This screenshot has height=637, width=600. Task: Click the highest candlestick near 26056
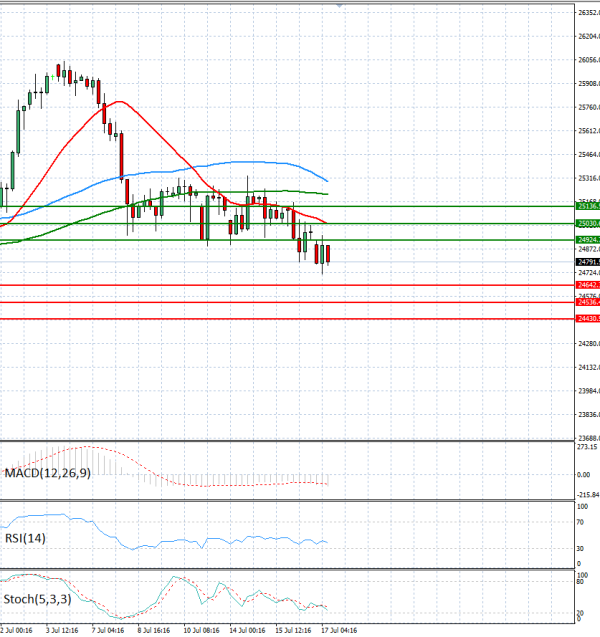(58, 70)
